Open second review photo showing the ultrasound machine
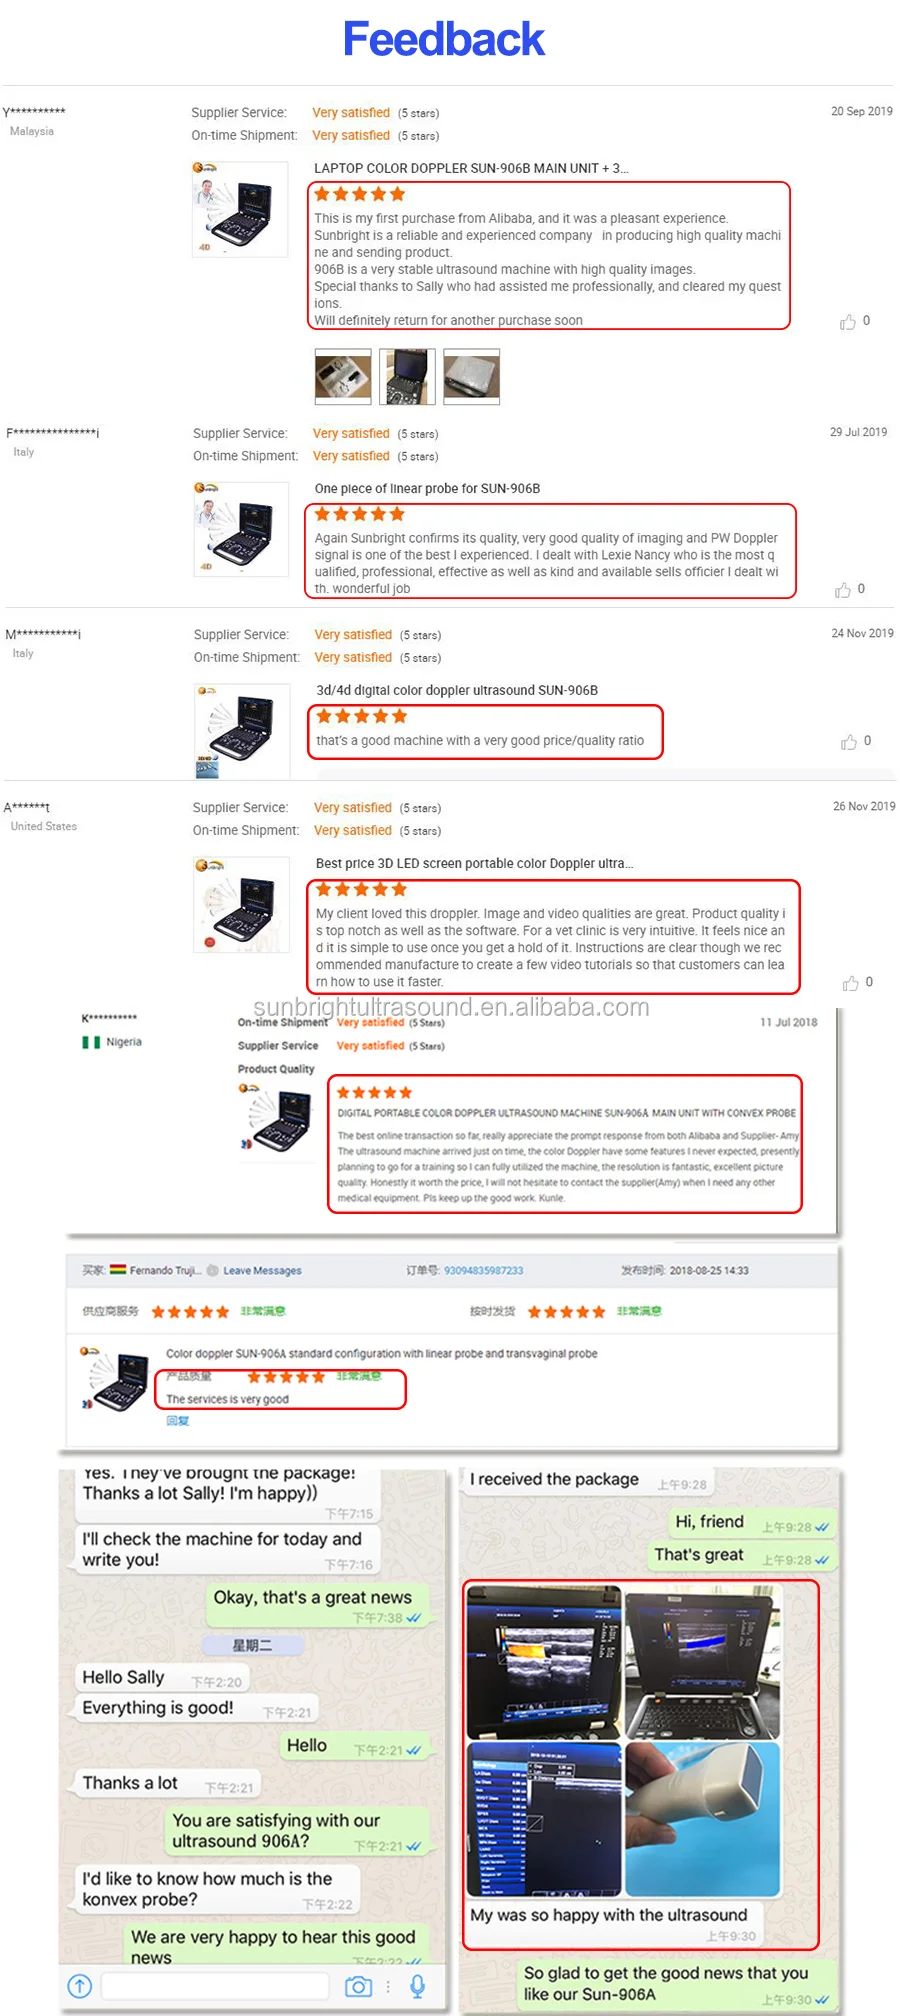900x2016 pixels. [407, 377]
